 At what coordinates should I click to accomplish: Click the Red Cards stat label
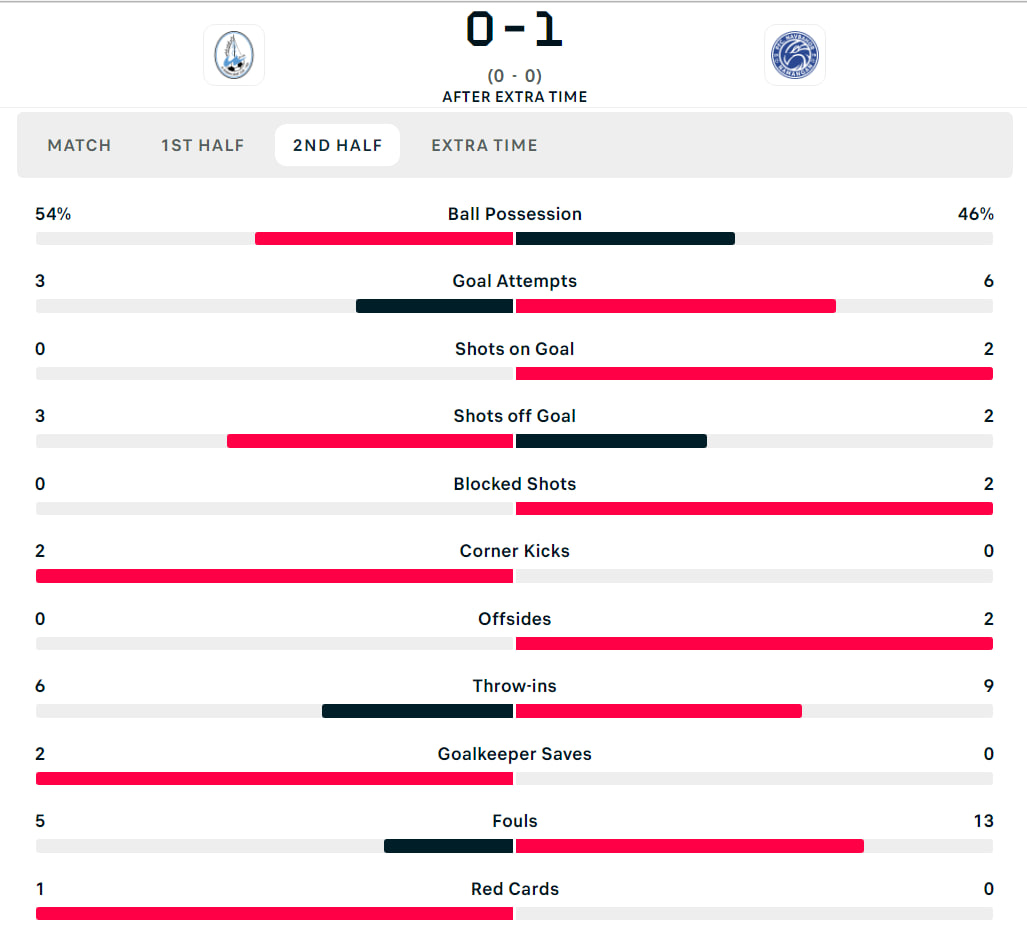[x=514, y=889]
